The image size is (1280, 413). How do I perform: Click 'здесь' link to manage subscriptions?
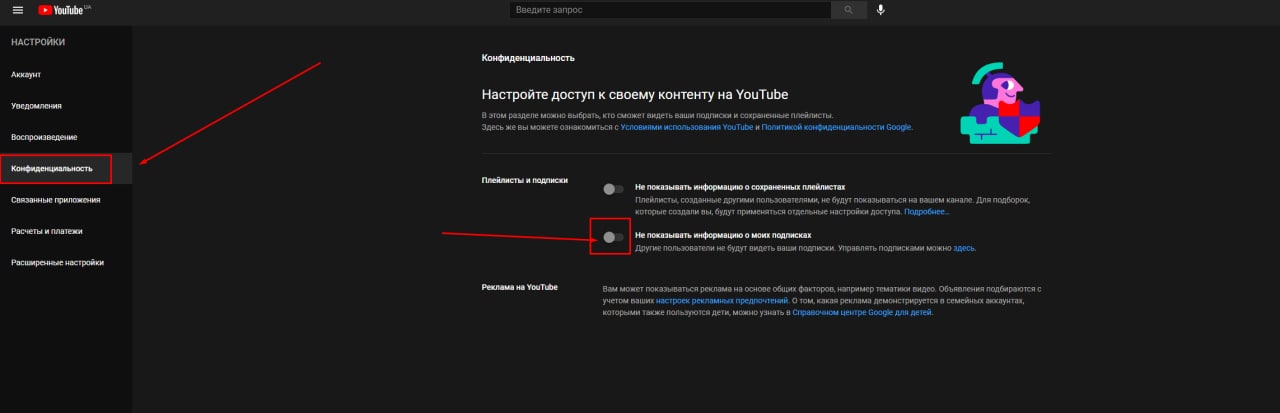[963, 247]
